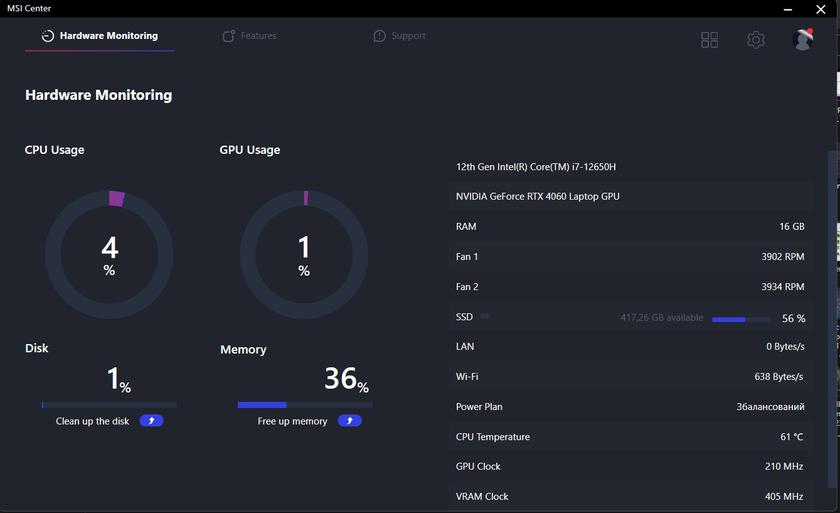Image resolution: width=840 pixels, height=513 pixels.
Task: Click the GPU Usage circular gauge
Action: (304, 254)
